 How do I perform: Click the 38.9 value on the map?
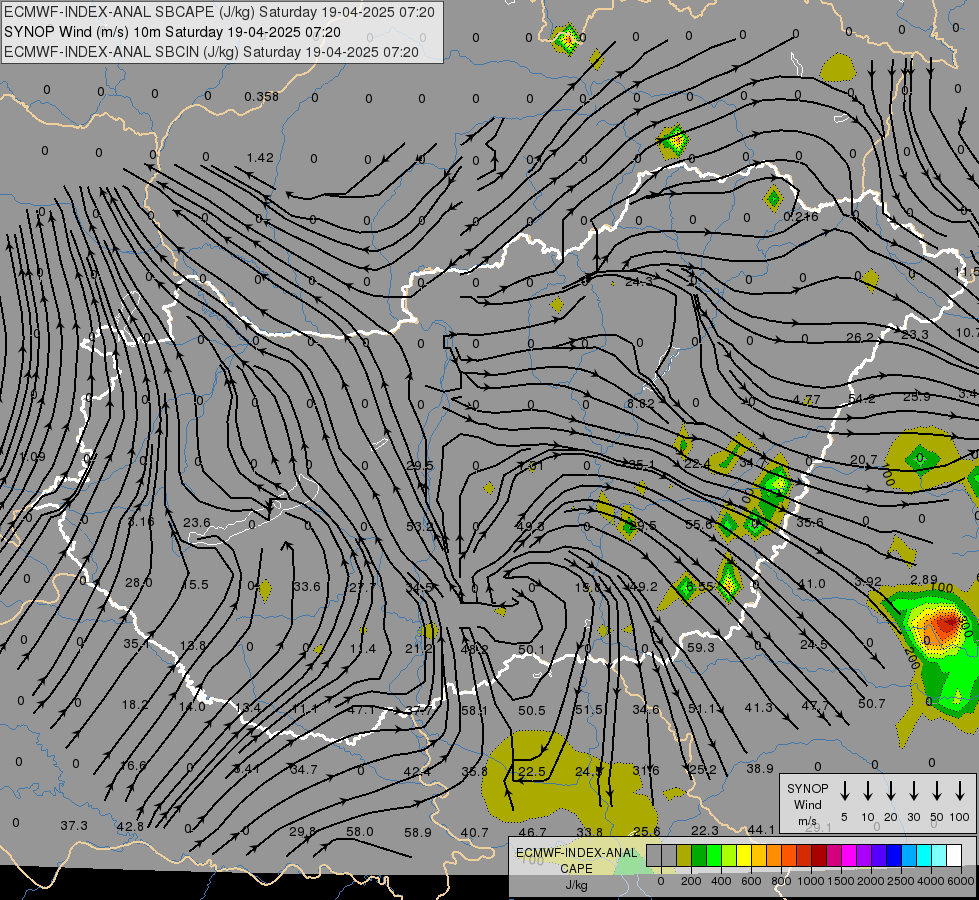[760, 768]
